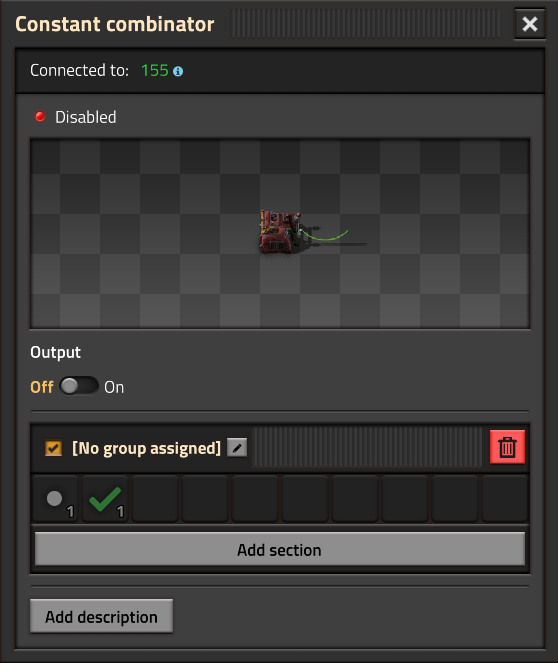The image size is (558, 663).
Task: Grab the title bar drag handle
Action: pos(365,24)
